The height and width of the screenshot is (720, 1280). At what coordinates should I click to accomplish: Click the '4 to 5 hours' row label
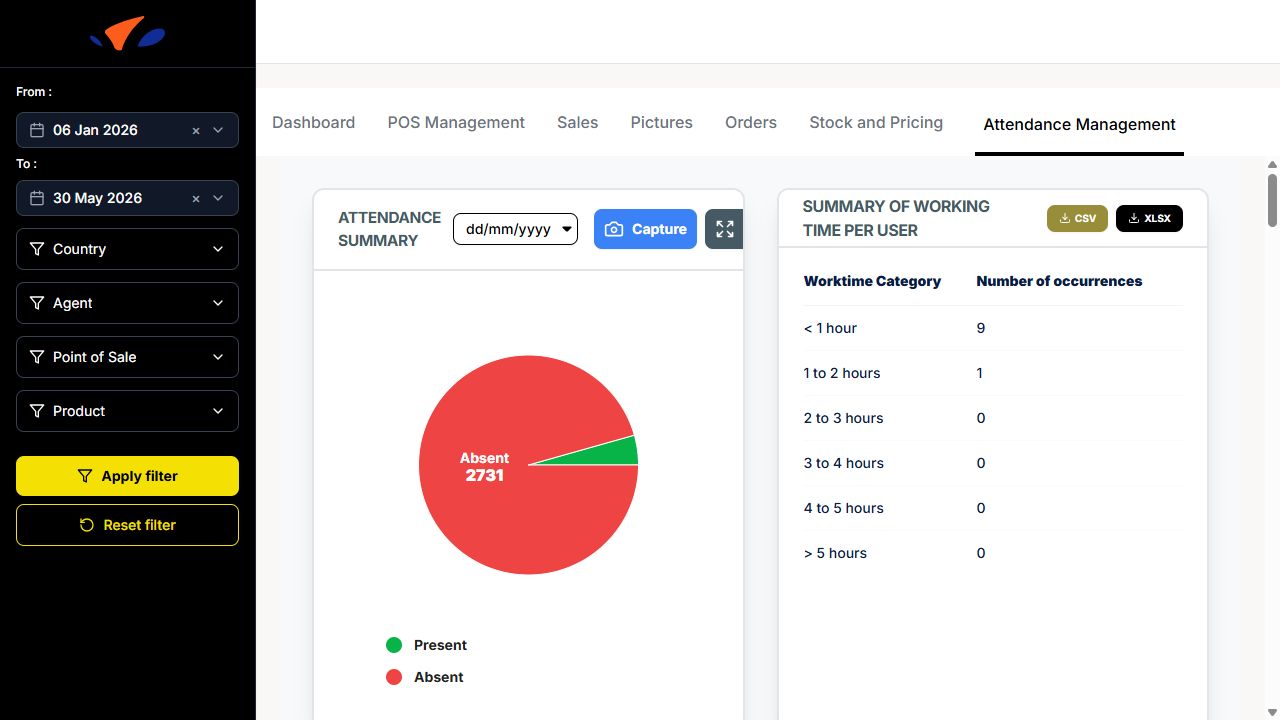[844, 508]
